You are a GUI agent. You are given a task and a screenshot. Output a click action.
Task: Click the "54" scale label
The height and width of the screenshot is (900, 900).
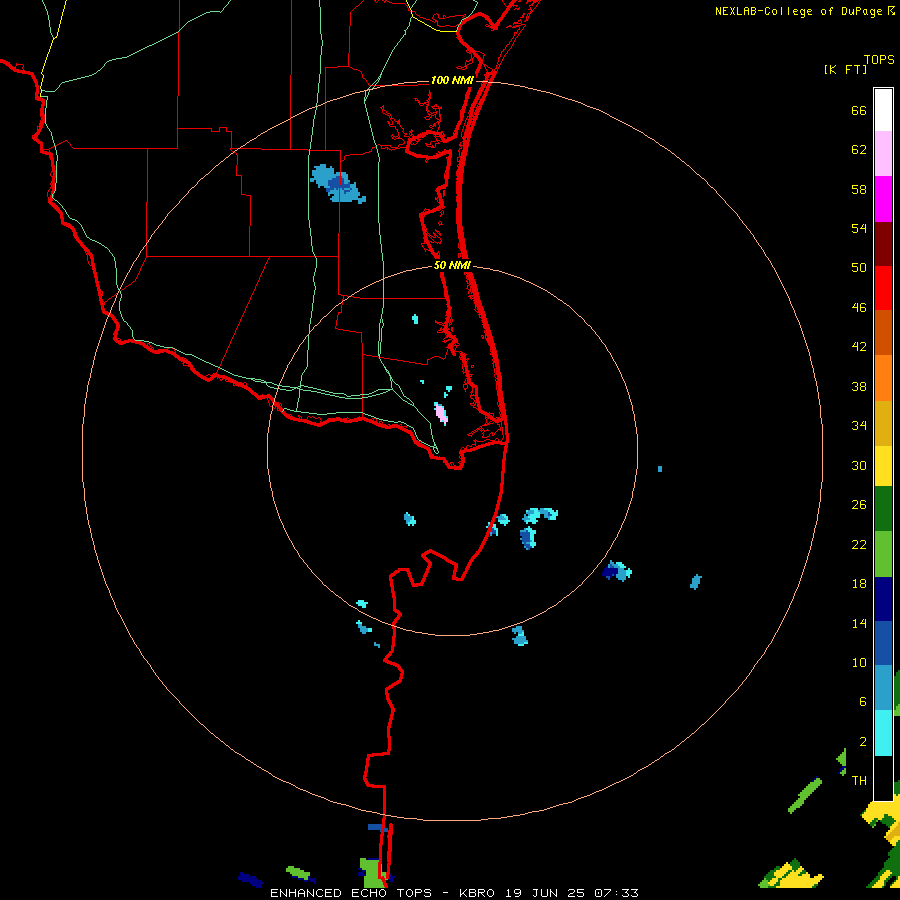click(859, 228)
